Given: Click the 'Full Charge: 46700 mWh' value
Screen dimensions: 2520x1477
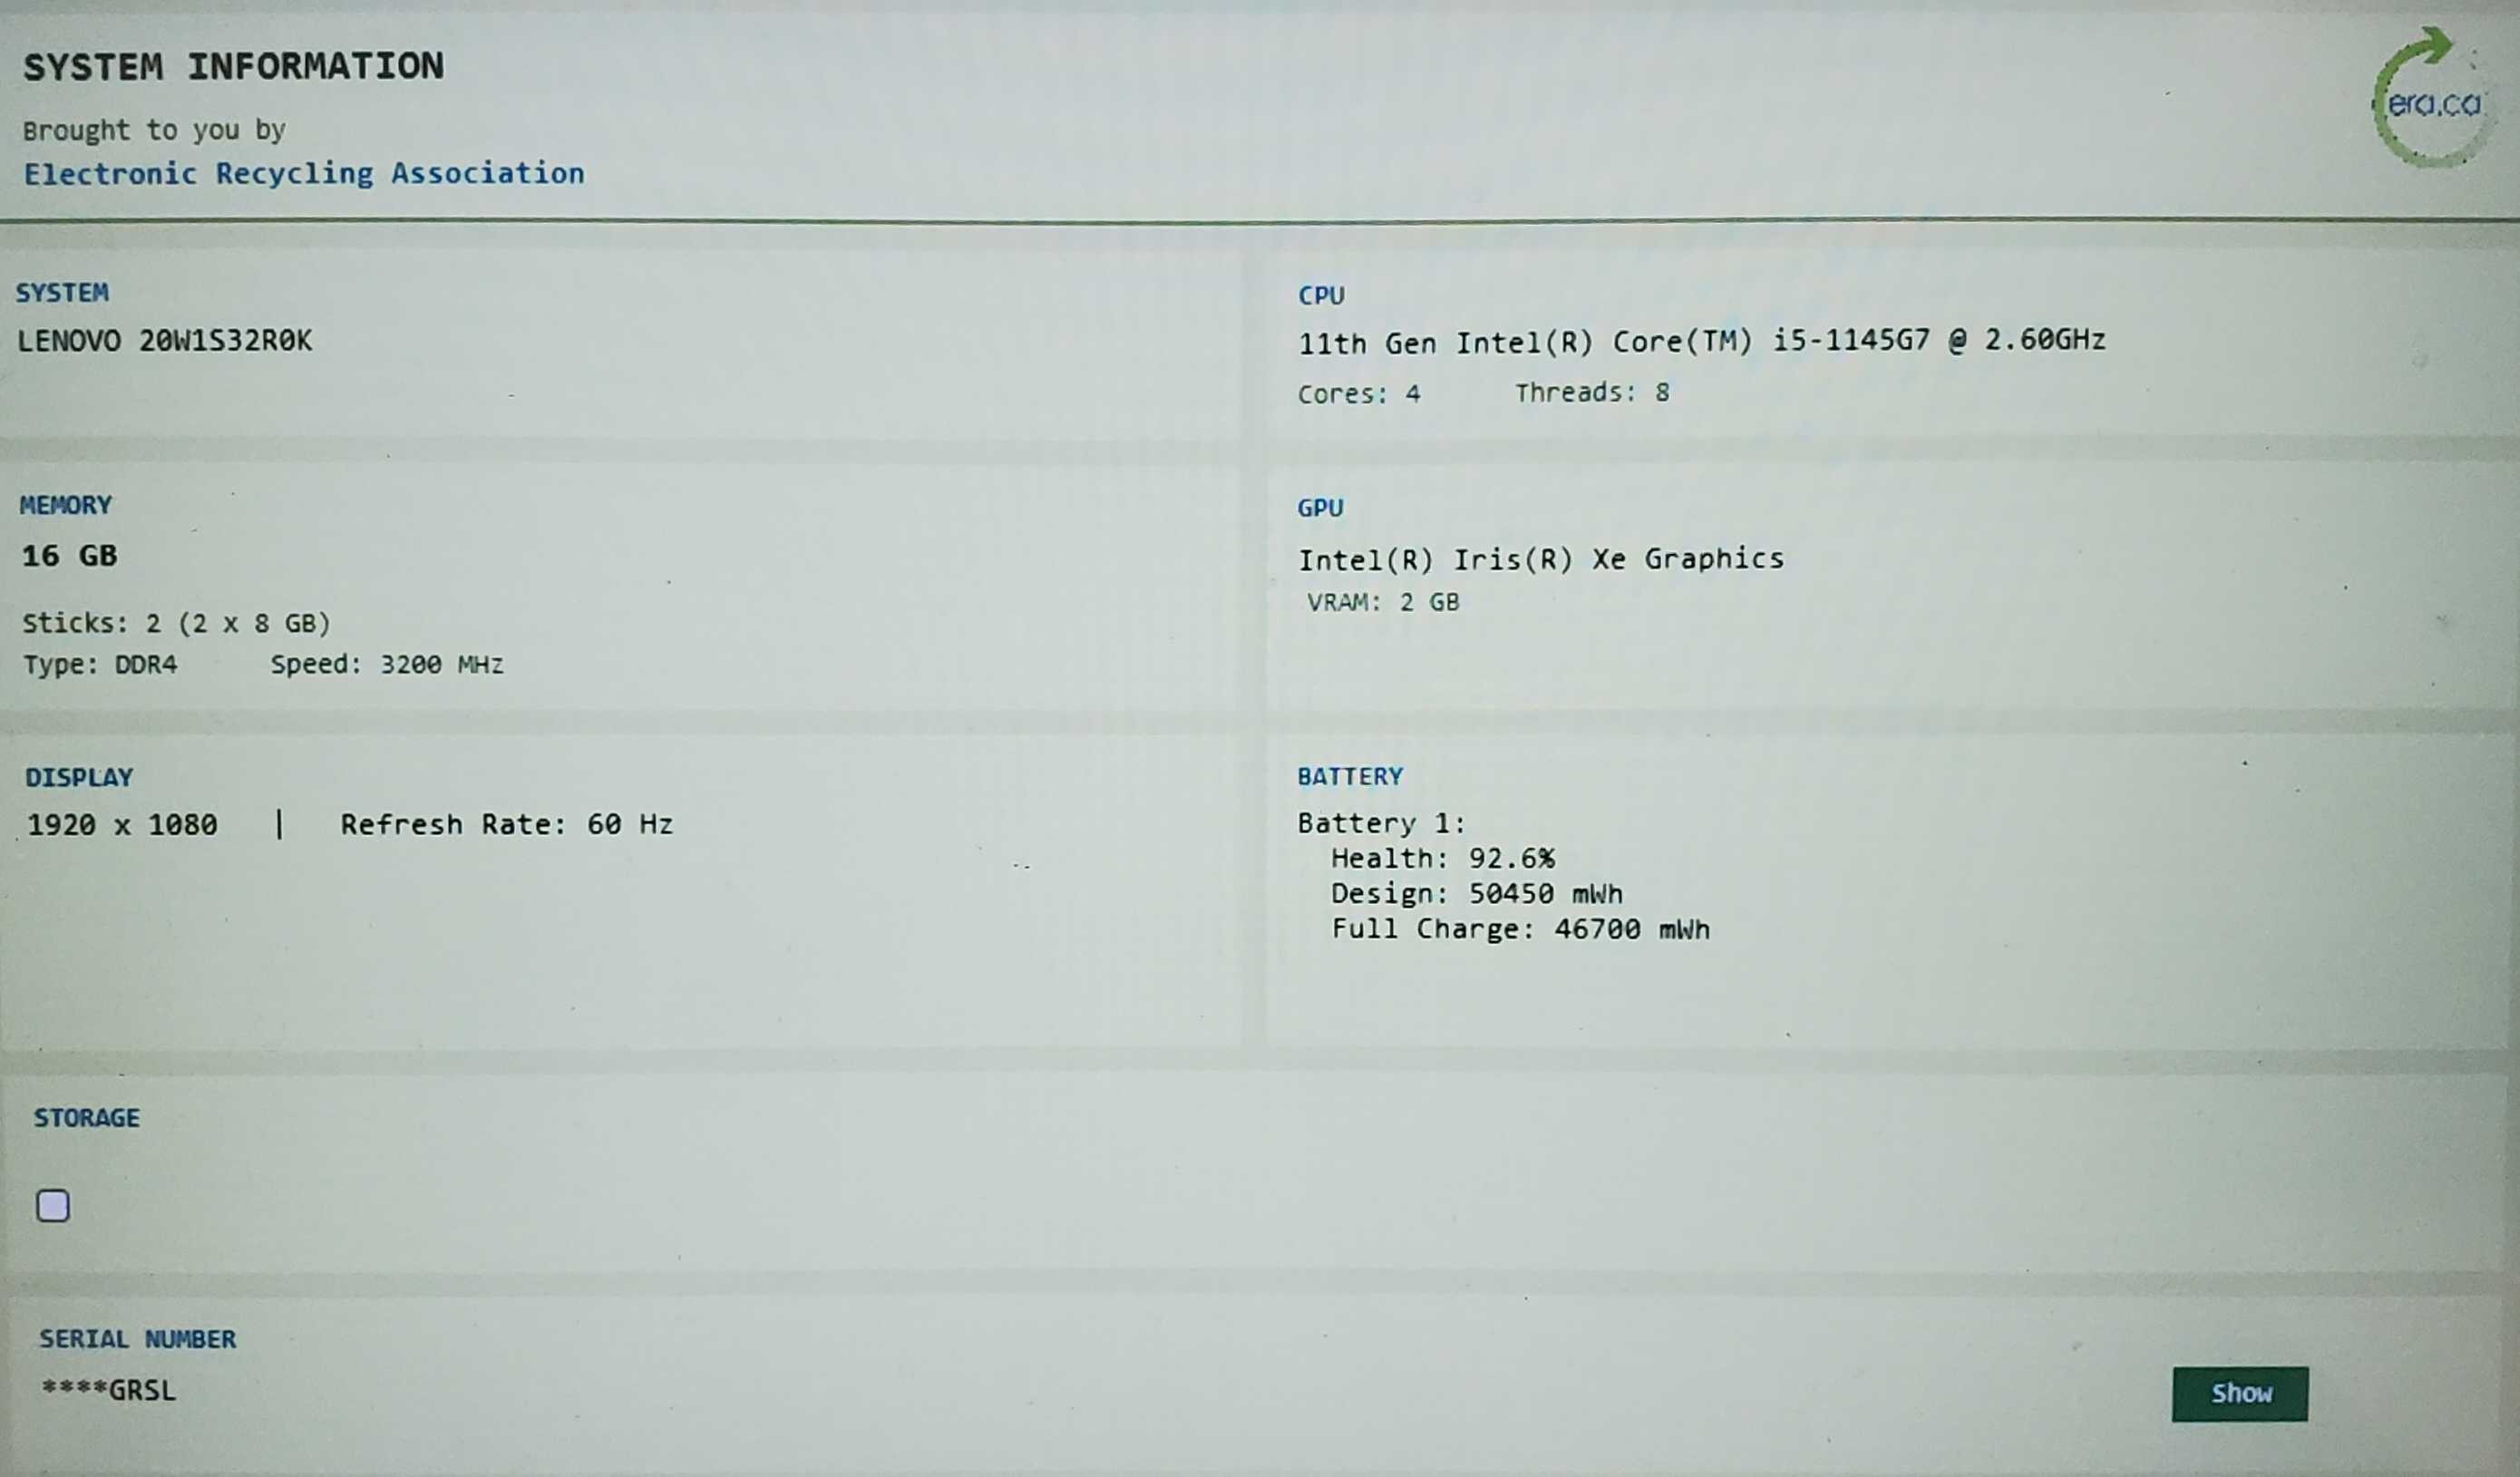Looking at the screenshot, I should click(1520, 929).
